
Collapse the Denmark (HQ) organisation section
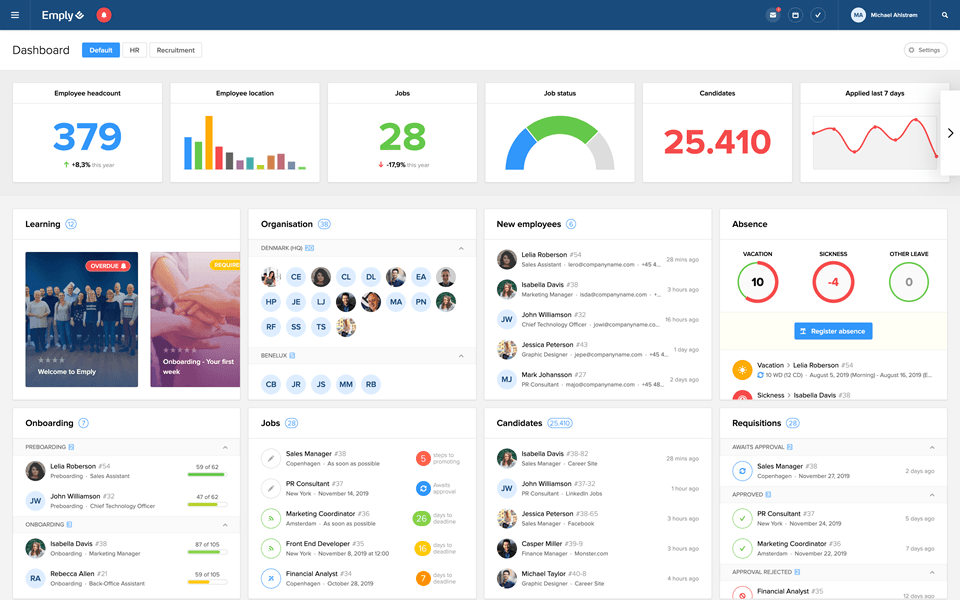click(461, 248)
